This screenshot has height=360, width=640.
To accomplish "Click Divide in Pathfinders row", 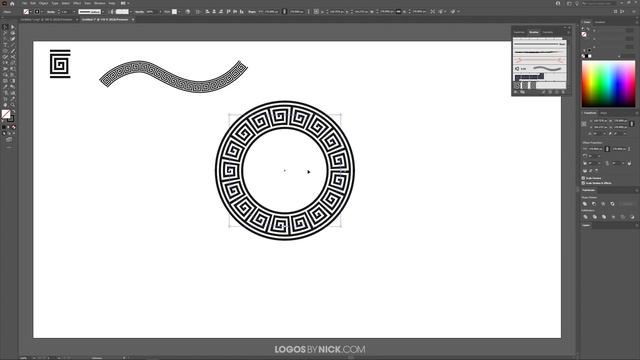I will point(585,217).
